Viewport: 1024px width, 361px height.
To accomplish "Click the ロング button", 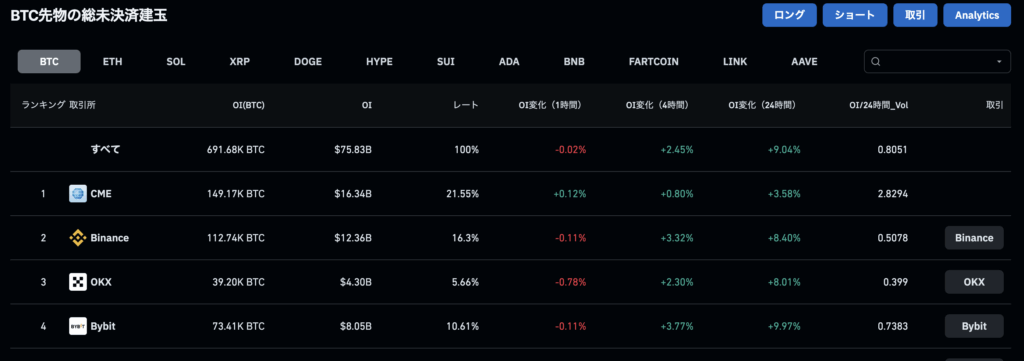I will 790,15.
